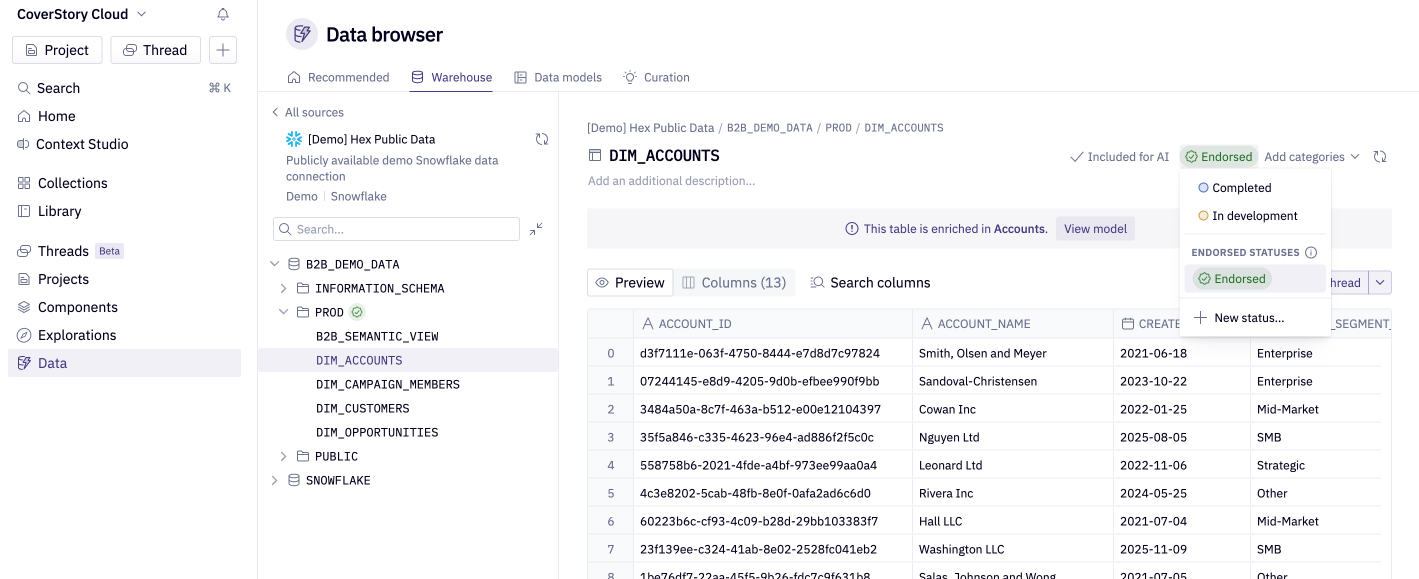
Task: Toggle the In development status
Action: (1254, 215)
